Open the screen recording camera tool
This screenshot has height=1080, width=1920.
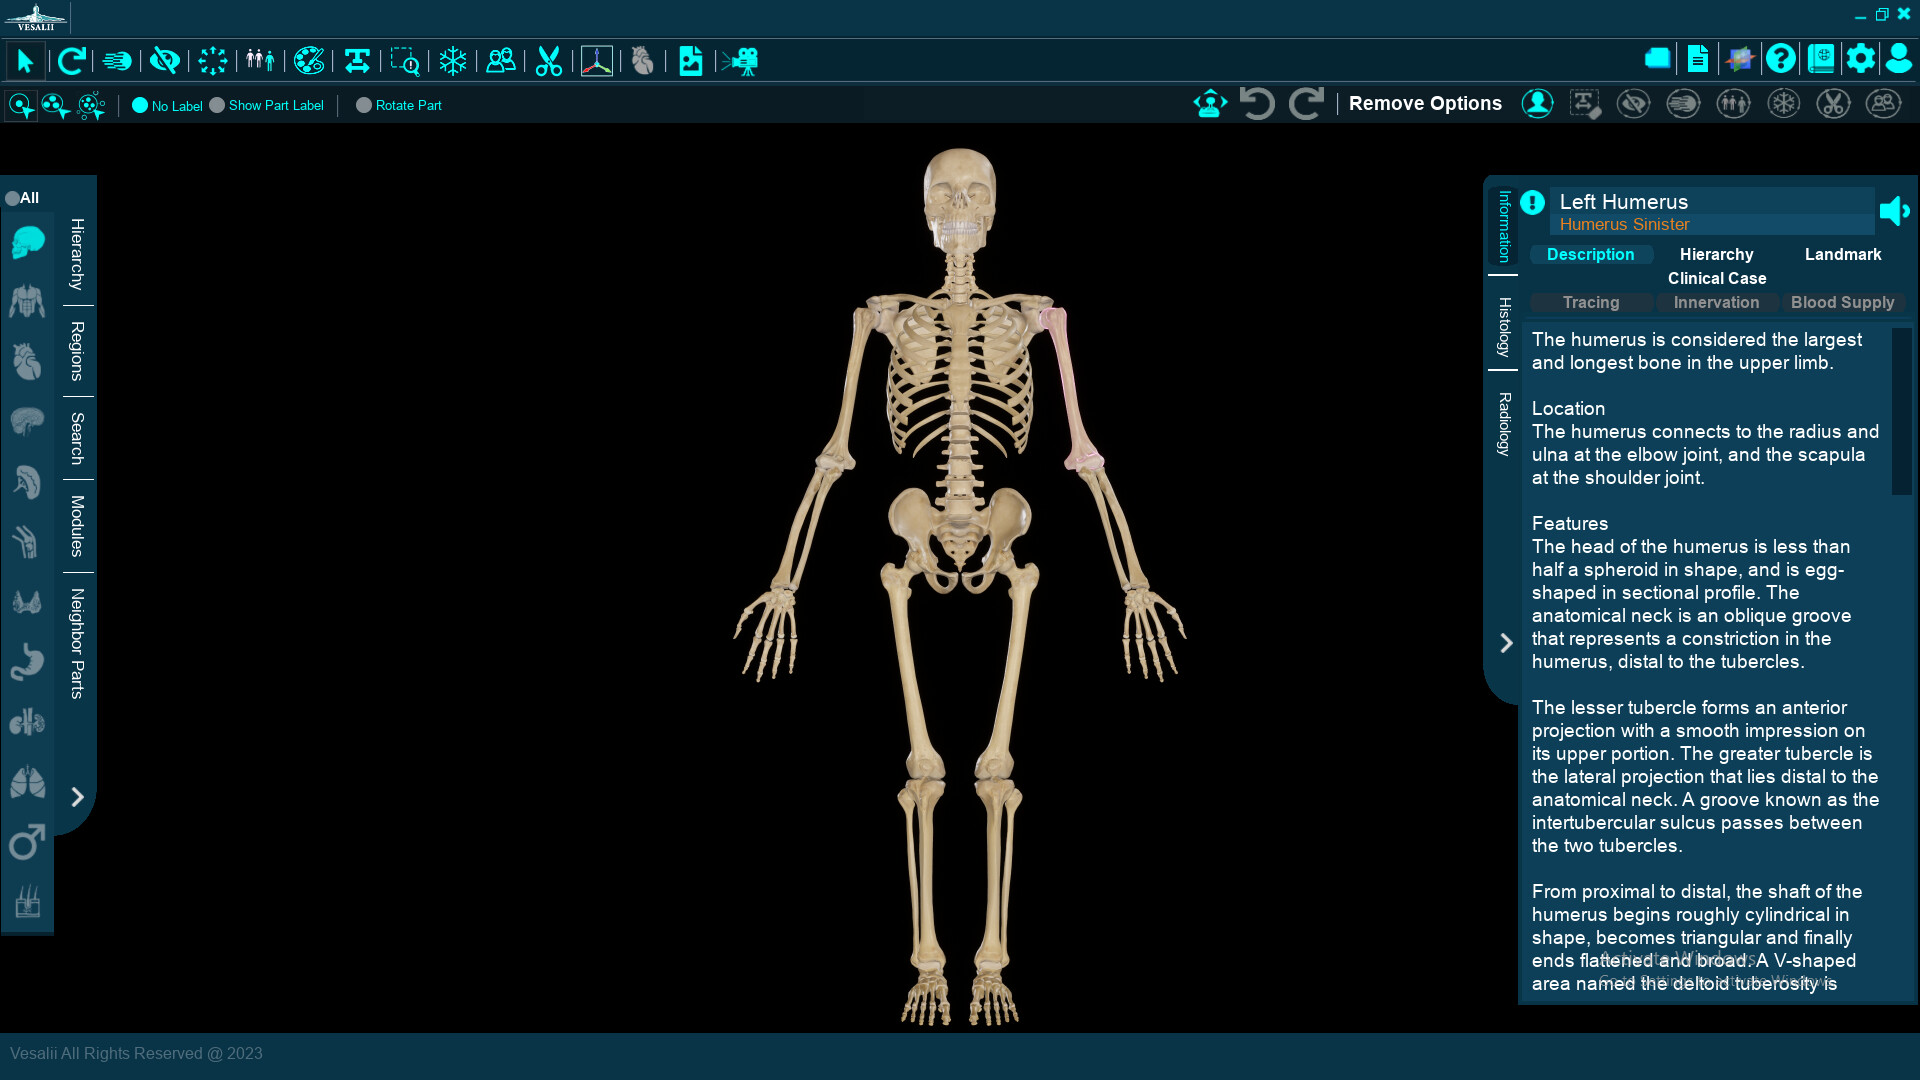coord(741,61)
